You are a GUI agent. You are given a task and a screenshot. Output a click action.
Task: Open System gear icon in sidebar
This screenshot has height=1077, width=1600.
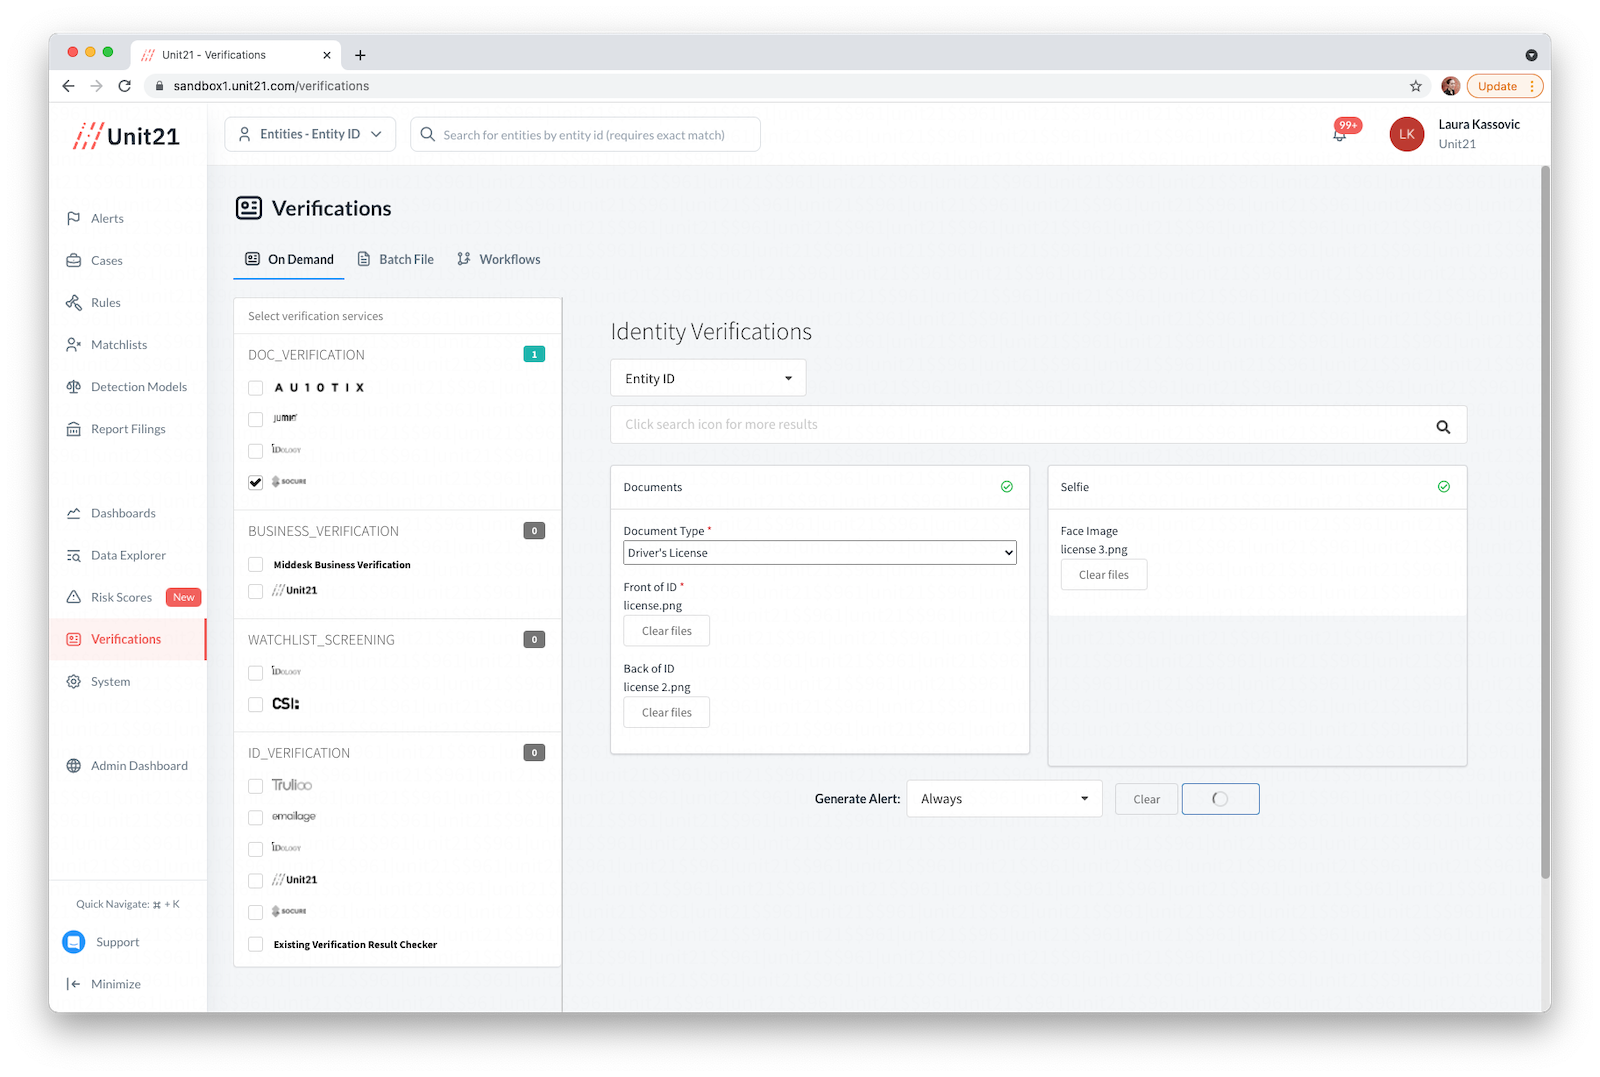(x=73, y=681)
